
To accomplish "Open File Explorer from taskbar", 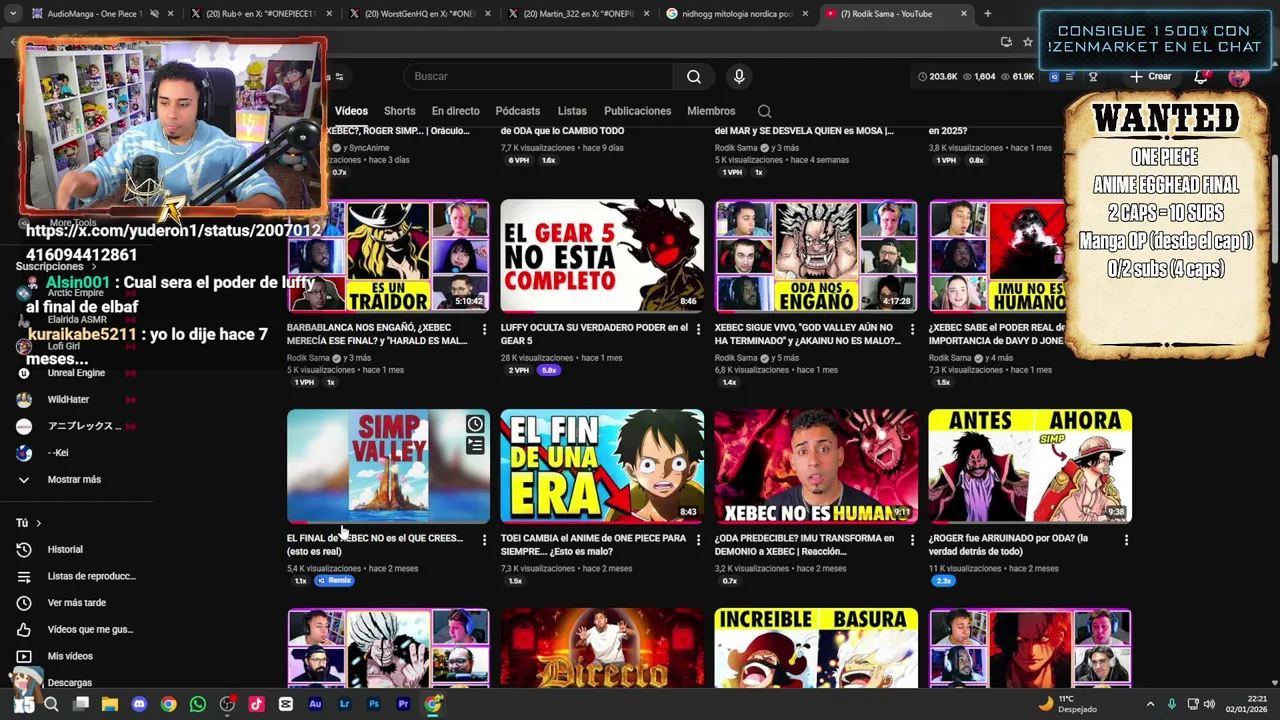I will coord(110,704).
